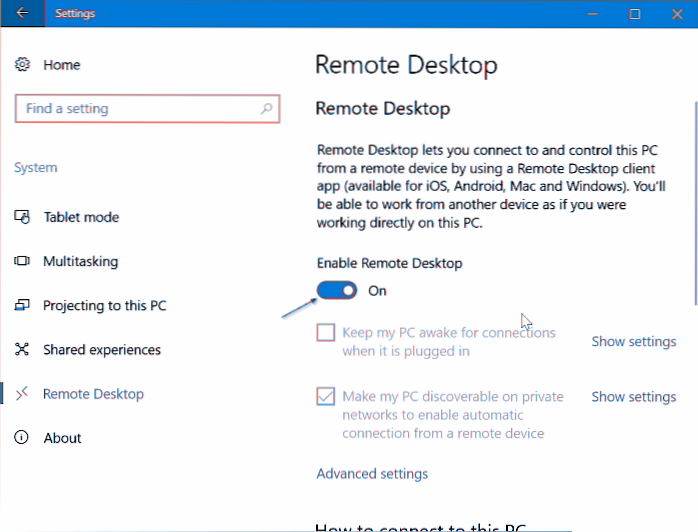
Task: Open Show settings for discoverable option
Action: [633, 397]
